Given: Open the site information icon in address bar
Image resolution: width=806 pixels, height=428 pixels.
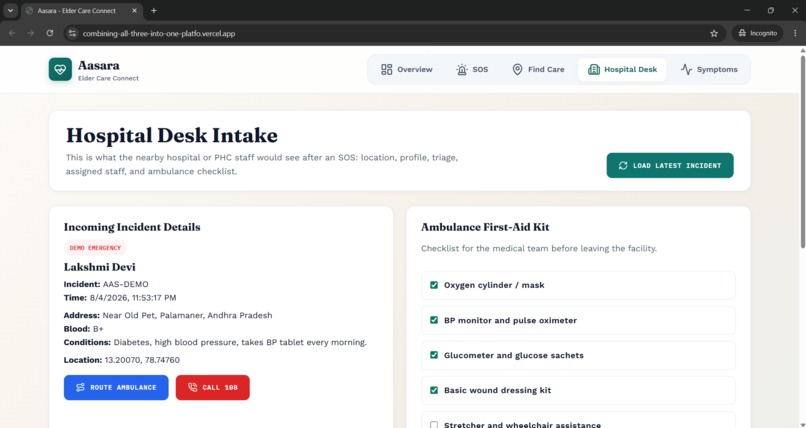Looking at the screenshot, I should pyautogui.click(x=72, y=33).
